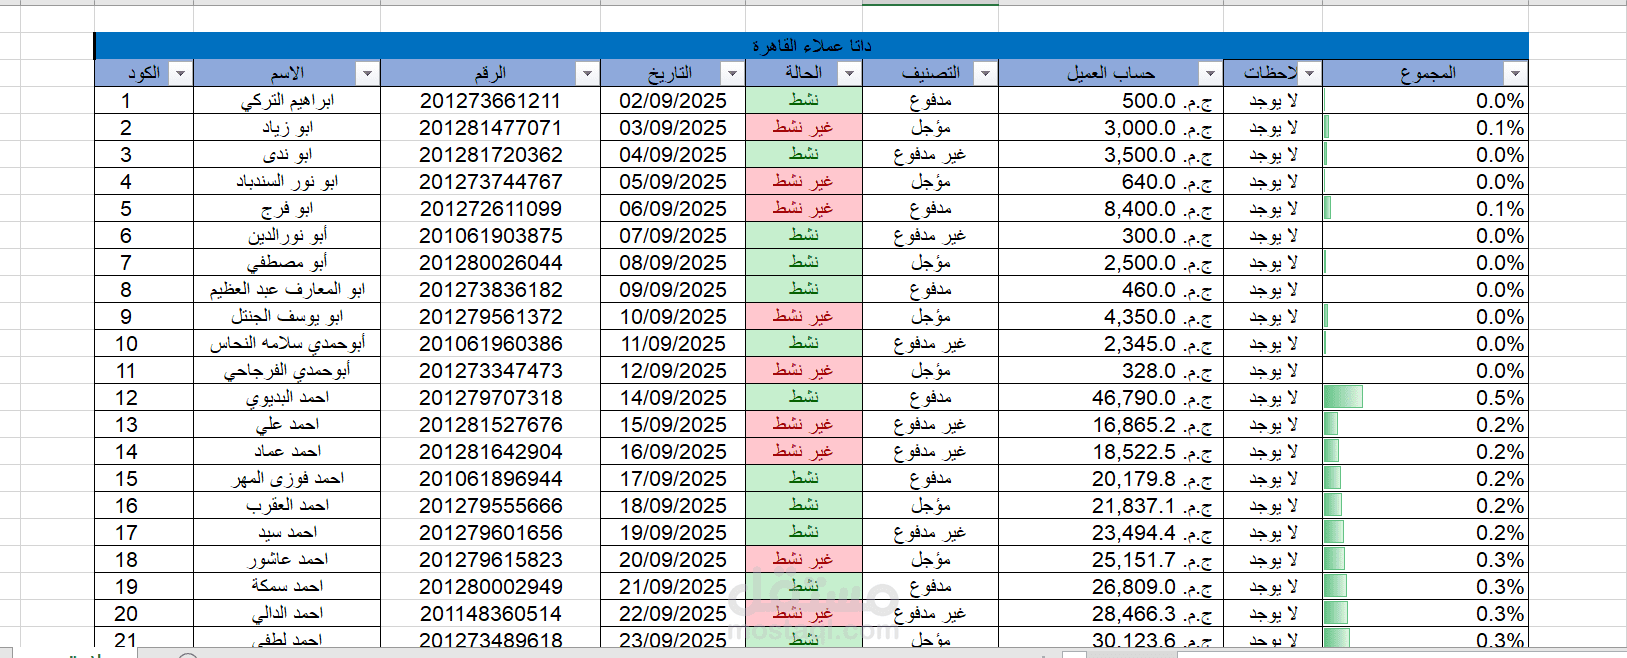Screen dimensions: 1627x658
Task: Open the التاريخ column filter dropdown
Action: pyautogui.click(x=732, y=74)
